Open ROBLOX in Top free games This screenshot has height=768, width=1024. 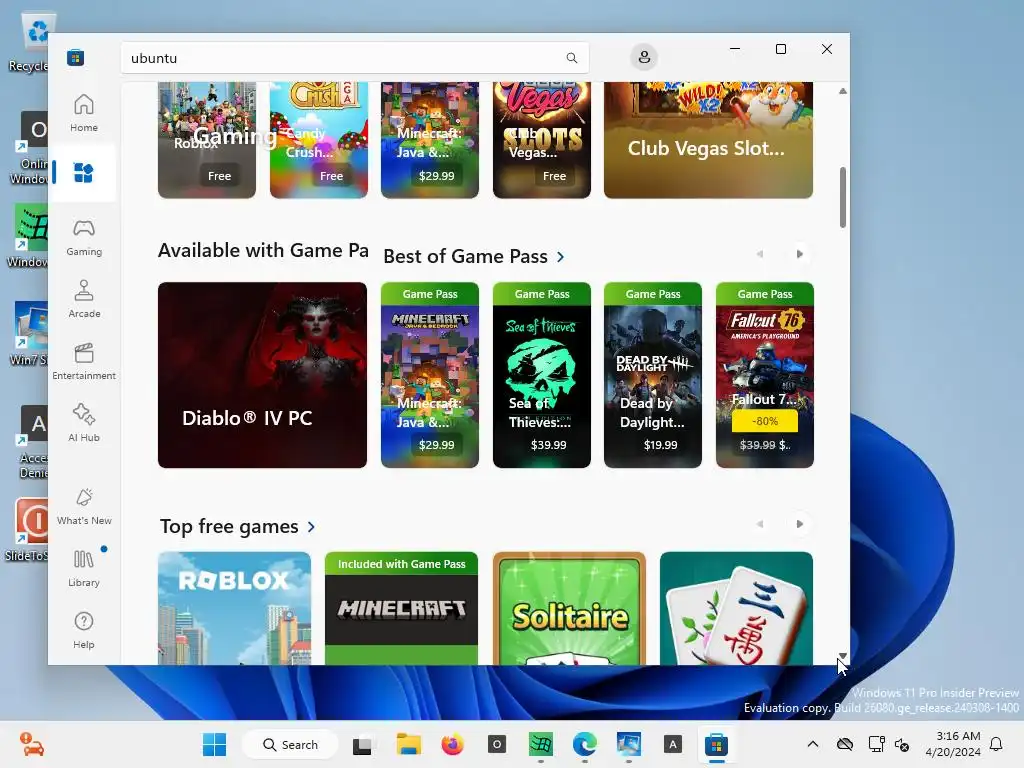coord(234,608)
